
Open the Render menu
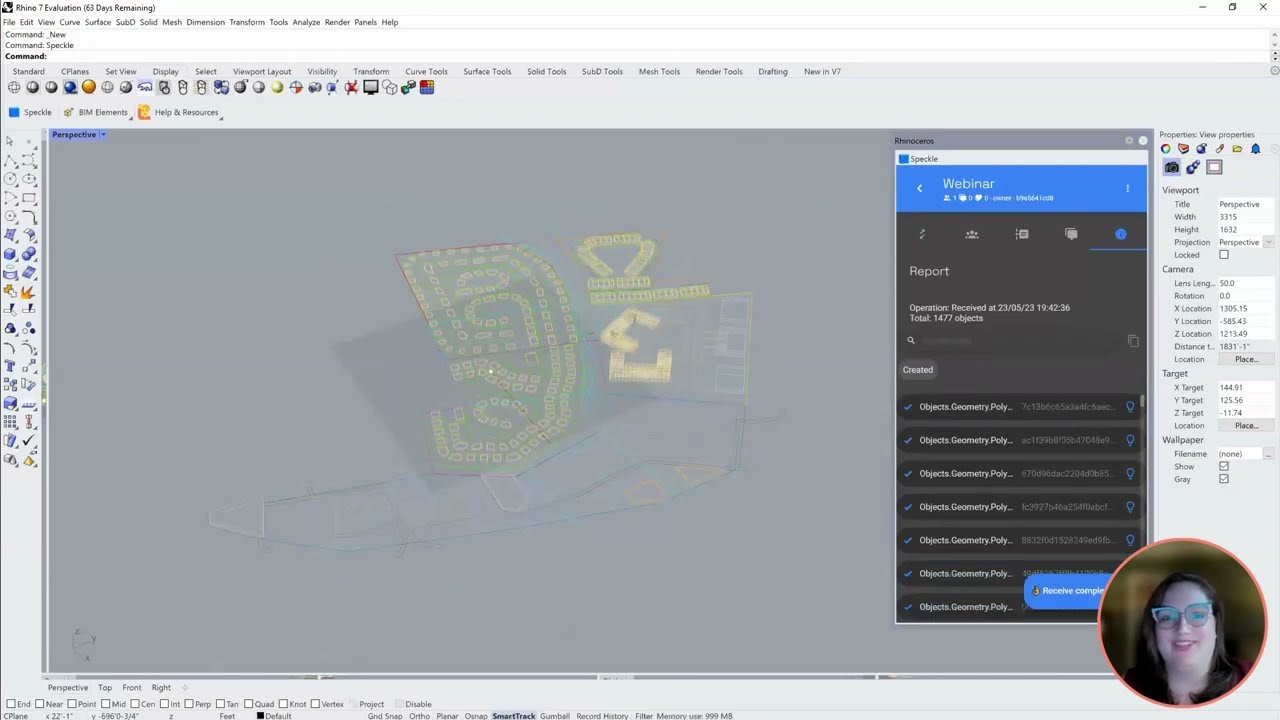(337, 22)
